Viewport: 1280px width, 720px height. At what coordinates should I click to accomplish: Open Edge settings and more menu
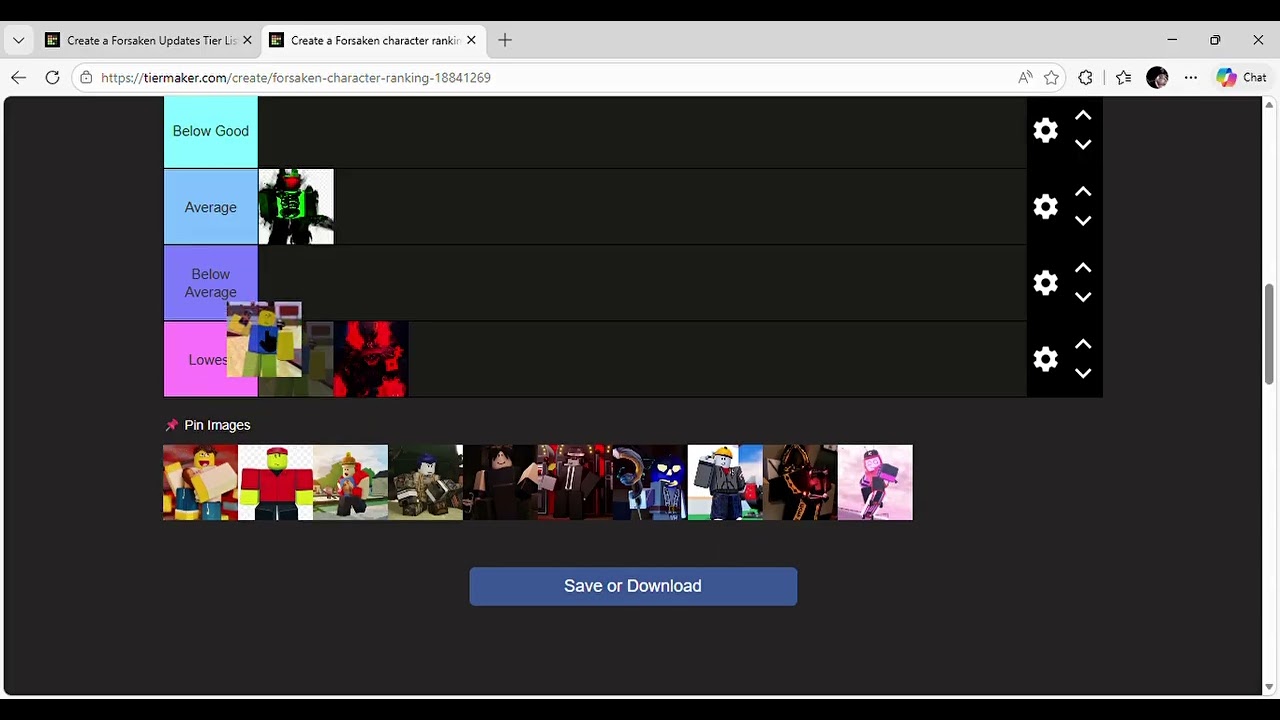[1191, 77]
